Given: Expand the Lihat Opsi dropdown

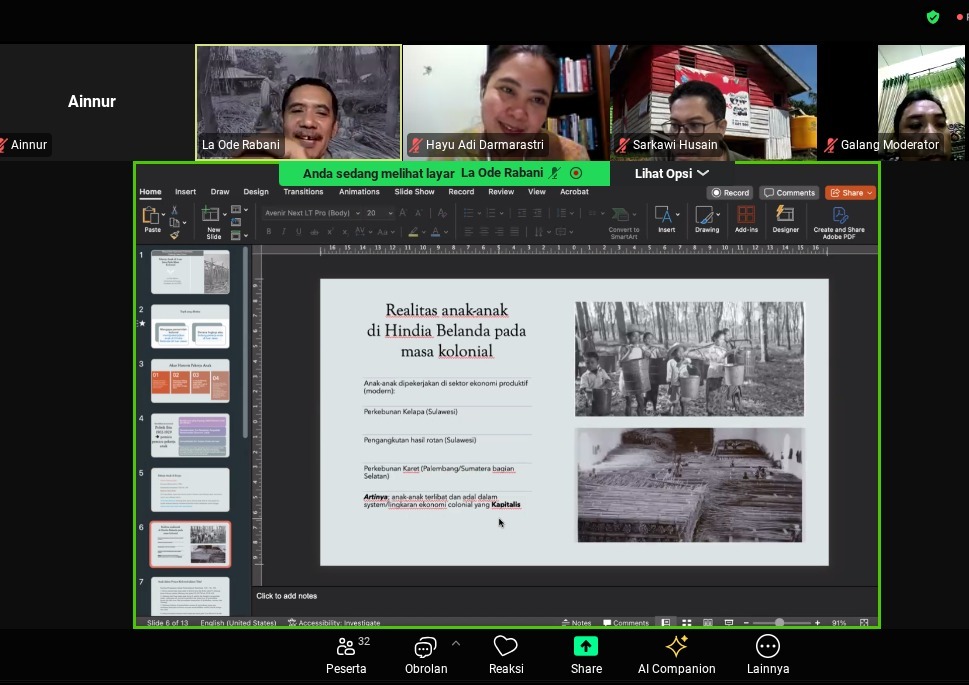Looking at the screenshot, I should (x=671, y=174).
